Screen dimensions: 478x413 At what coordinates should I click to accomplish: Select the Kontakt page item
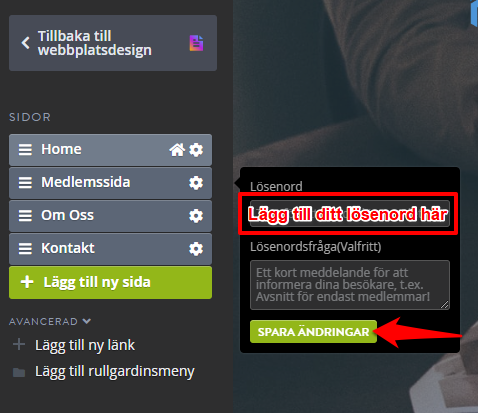110,249
